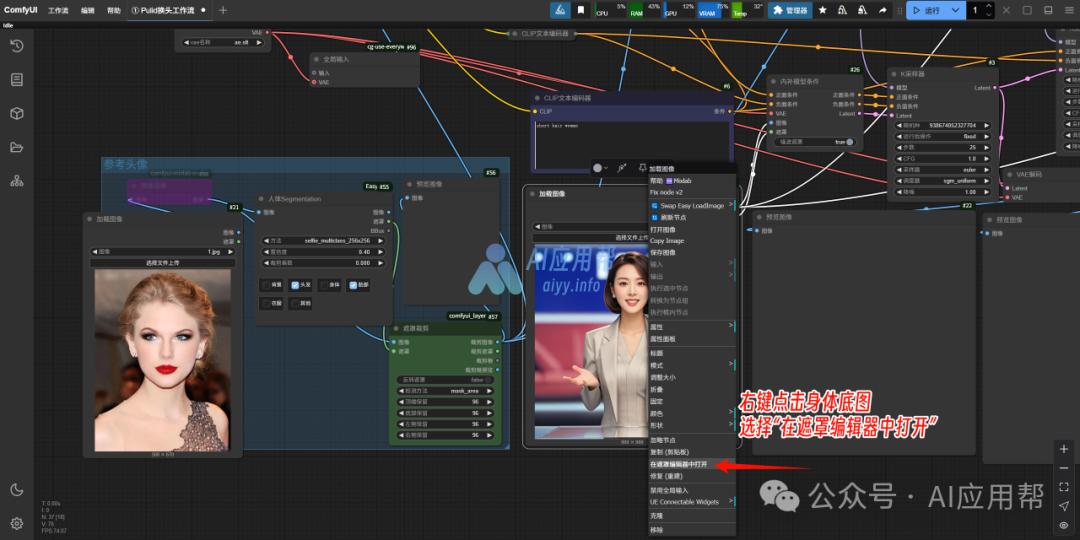1080x540 pixels.
Task: Increase 置信度 0.40 with right arrow
Action: coord(382,252)
